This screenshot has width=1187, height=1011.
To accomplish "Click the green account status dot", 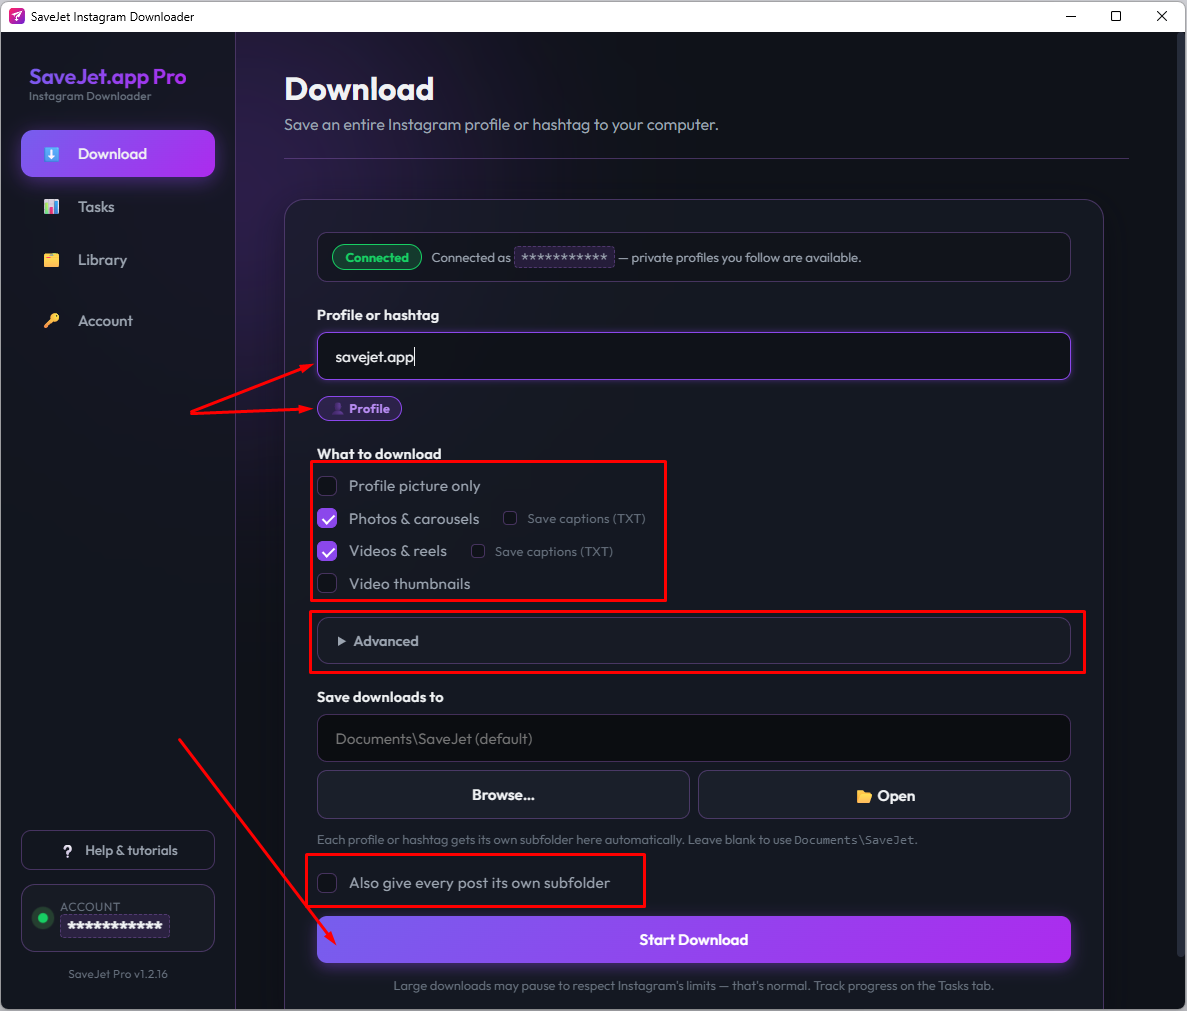I will 43,918.
